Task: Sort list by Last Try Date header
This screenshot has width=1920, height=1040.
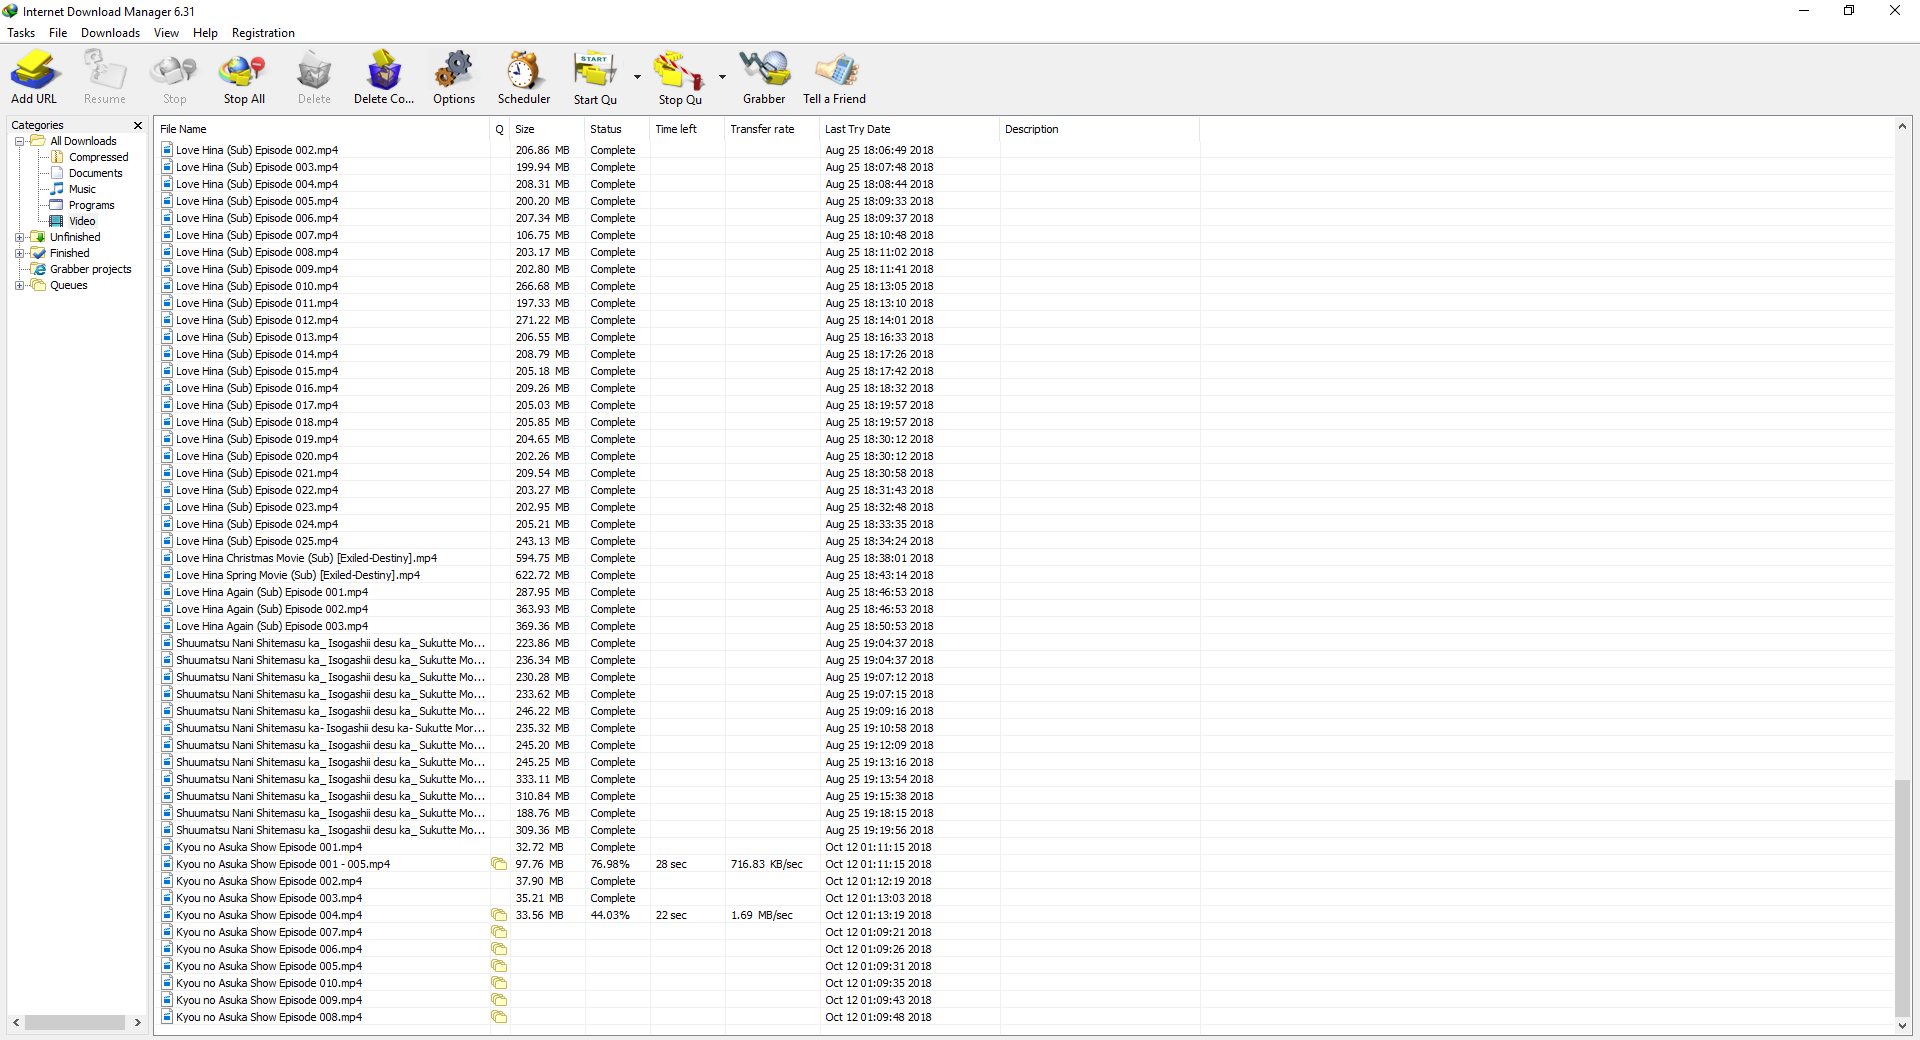Action: 857,129
